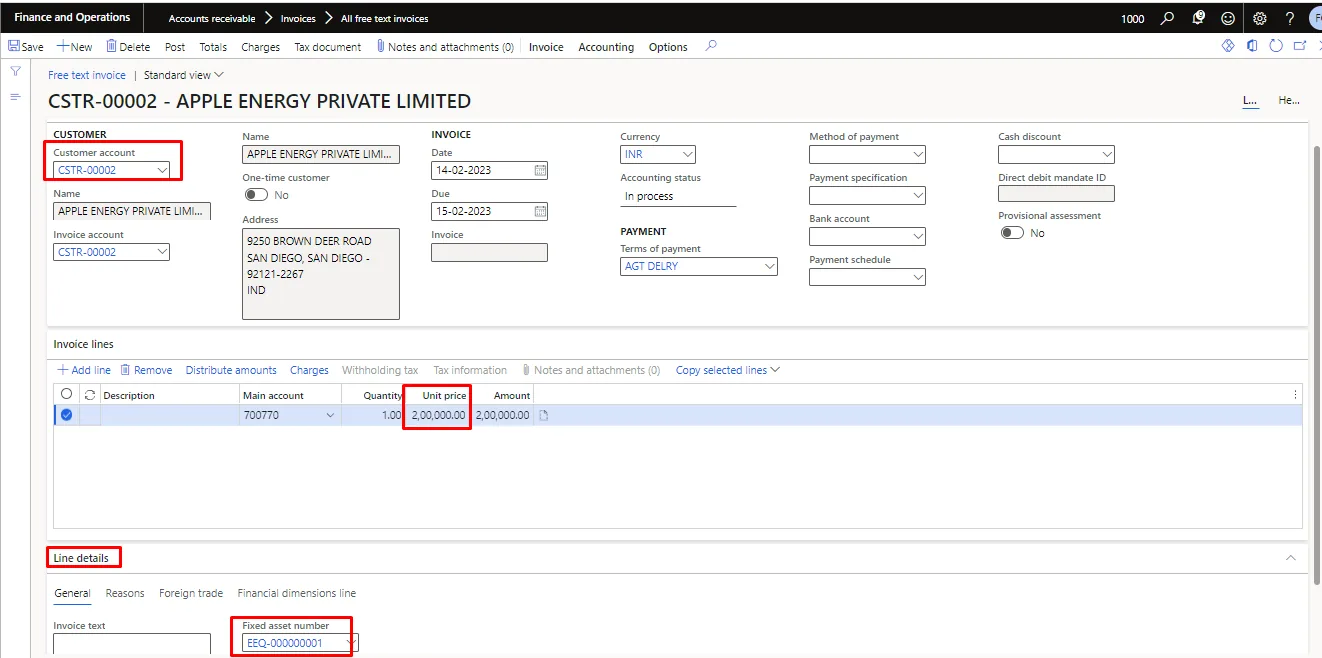Viewport: 1322px width, 658px height.
Task: Open the Standard view selector
Action: (184, 75)
